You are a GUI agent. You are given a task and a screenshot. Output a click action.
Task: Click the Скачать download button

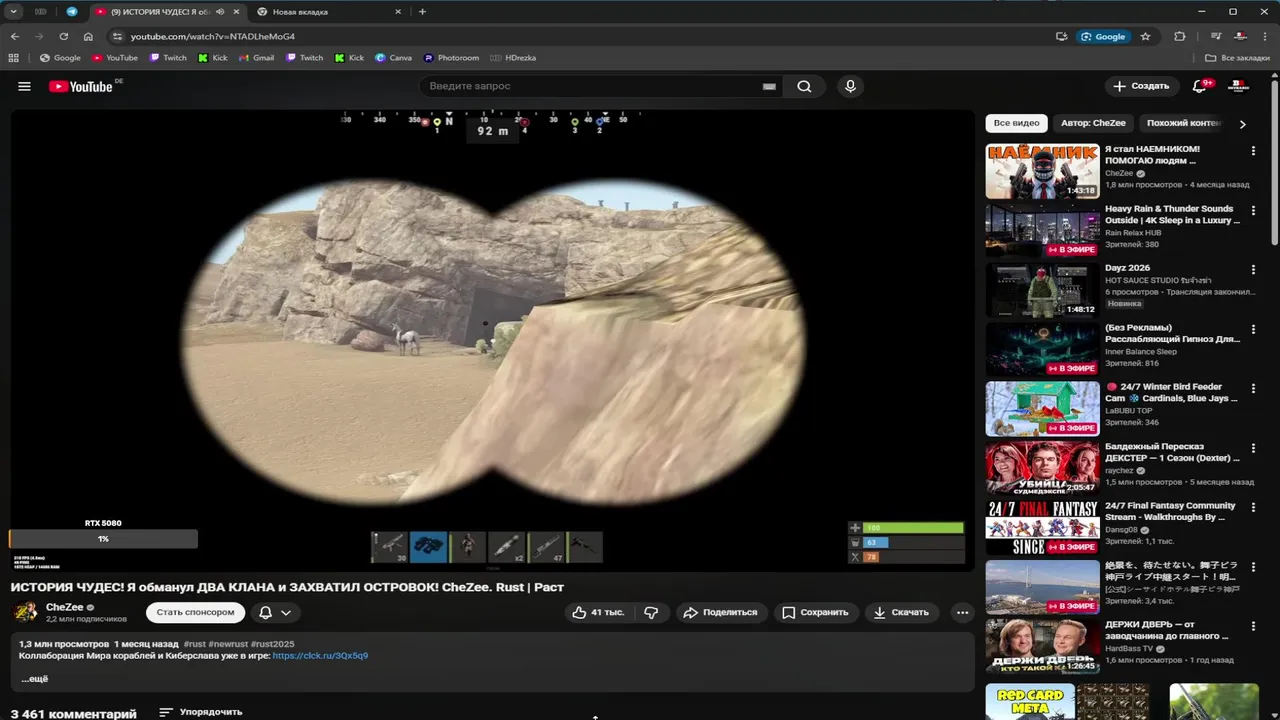[901, 612]
